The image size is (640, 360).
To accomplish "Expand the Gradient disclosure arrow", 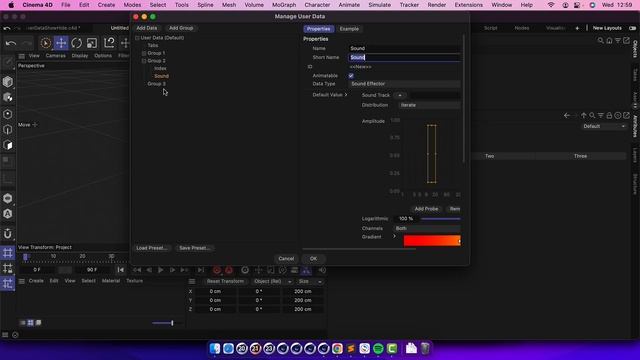I will pyautogui.click(x=394, y=236).
